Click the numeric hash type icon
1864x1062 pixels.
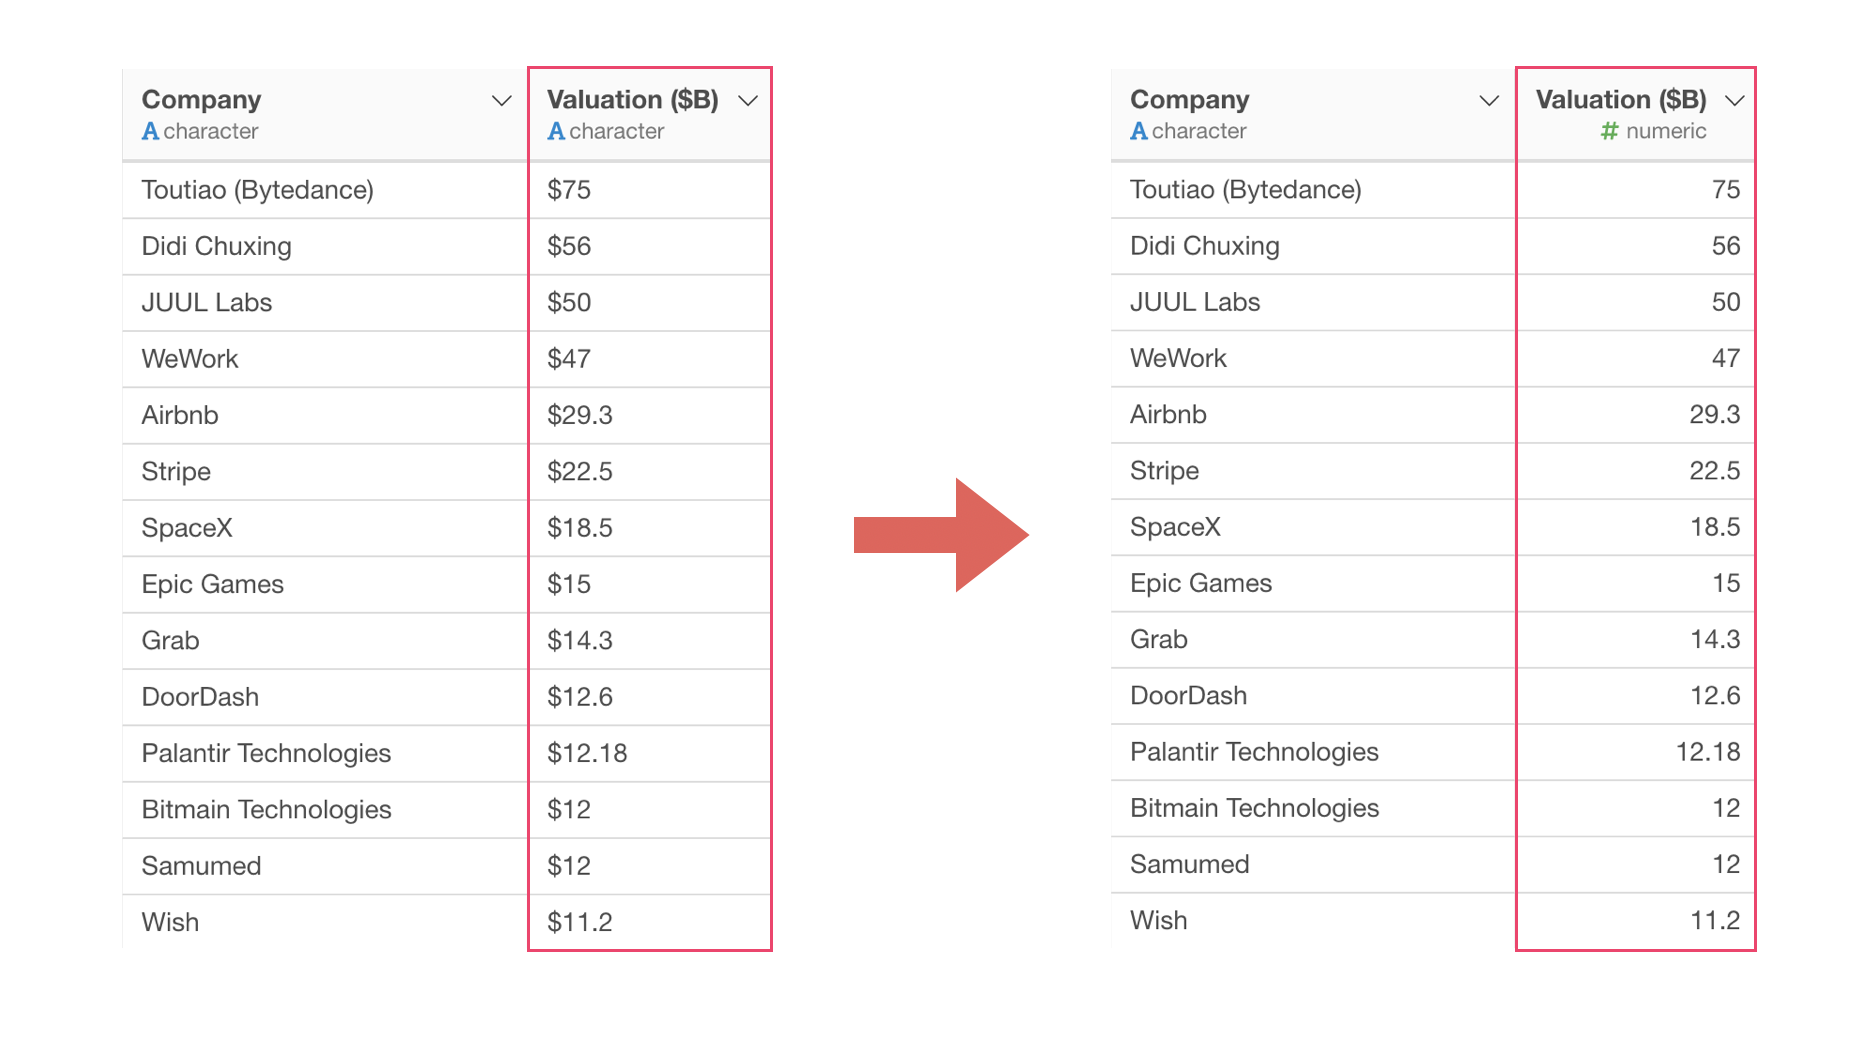point(1609,131)
